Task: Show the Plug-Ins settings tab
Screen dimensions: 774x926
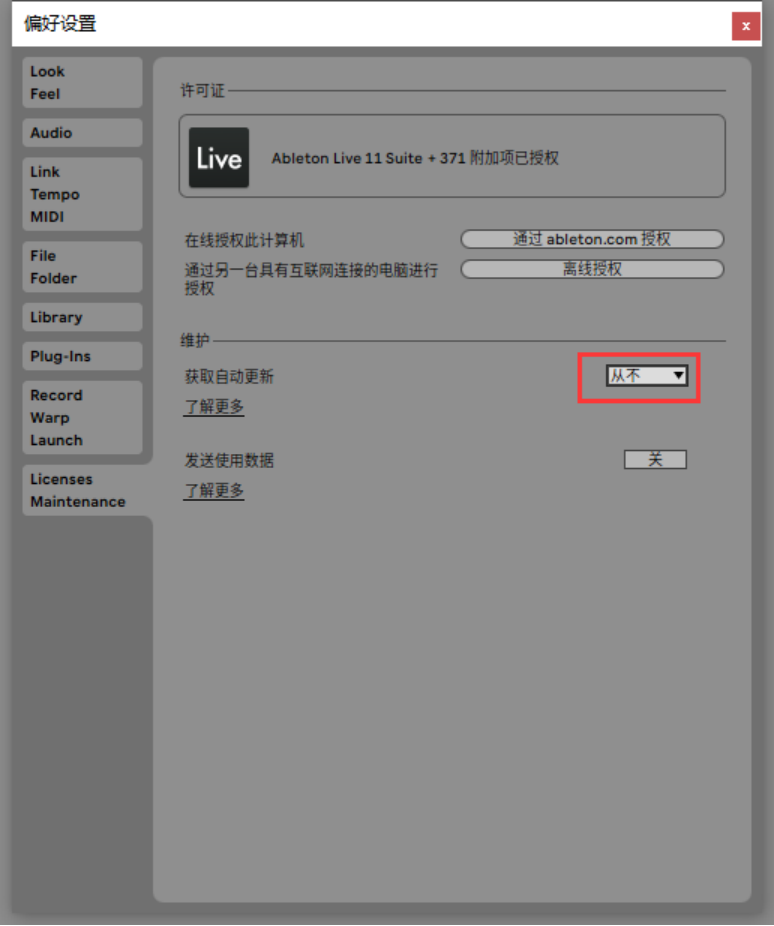Action: click(82, 356)
